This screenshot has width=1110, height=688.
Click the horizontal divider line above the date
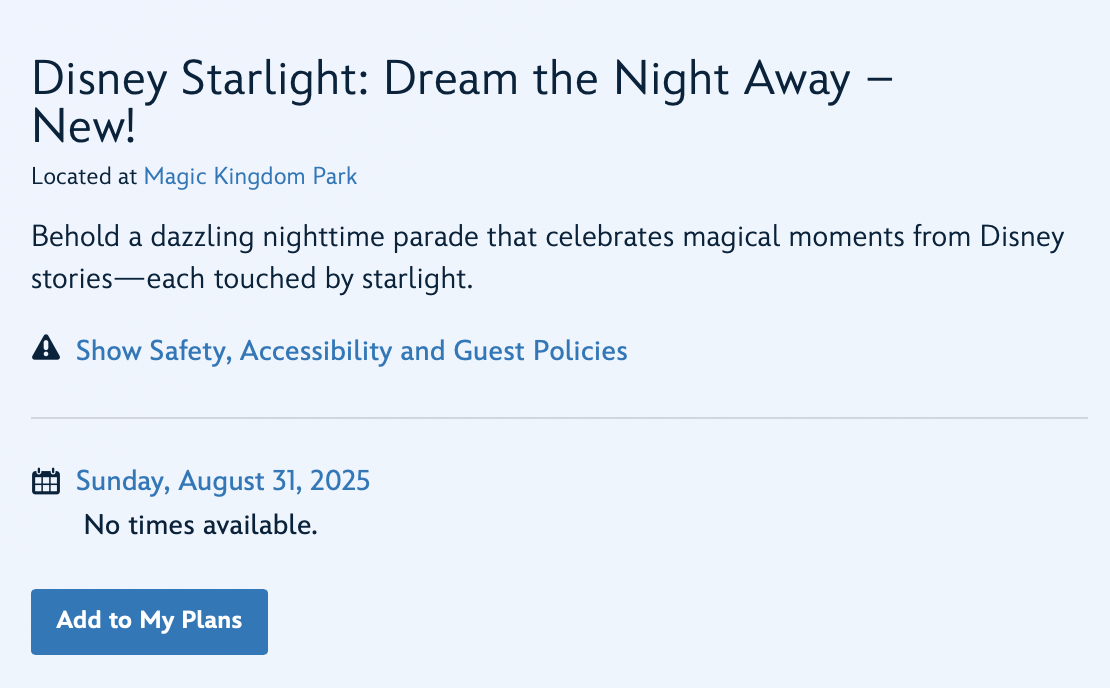click(x=559, y=418)
